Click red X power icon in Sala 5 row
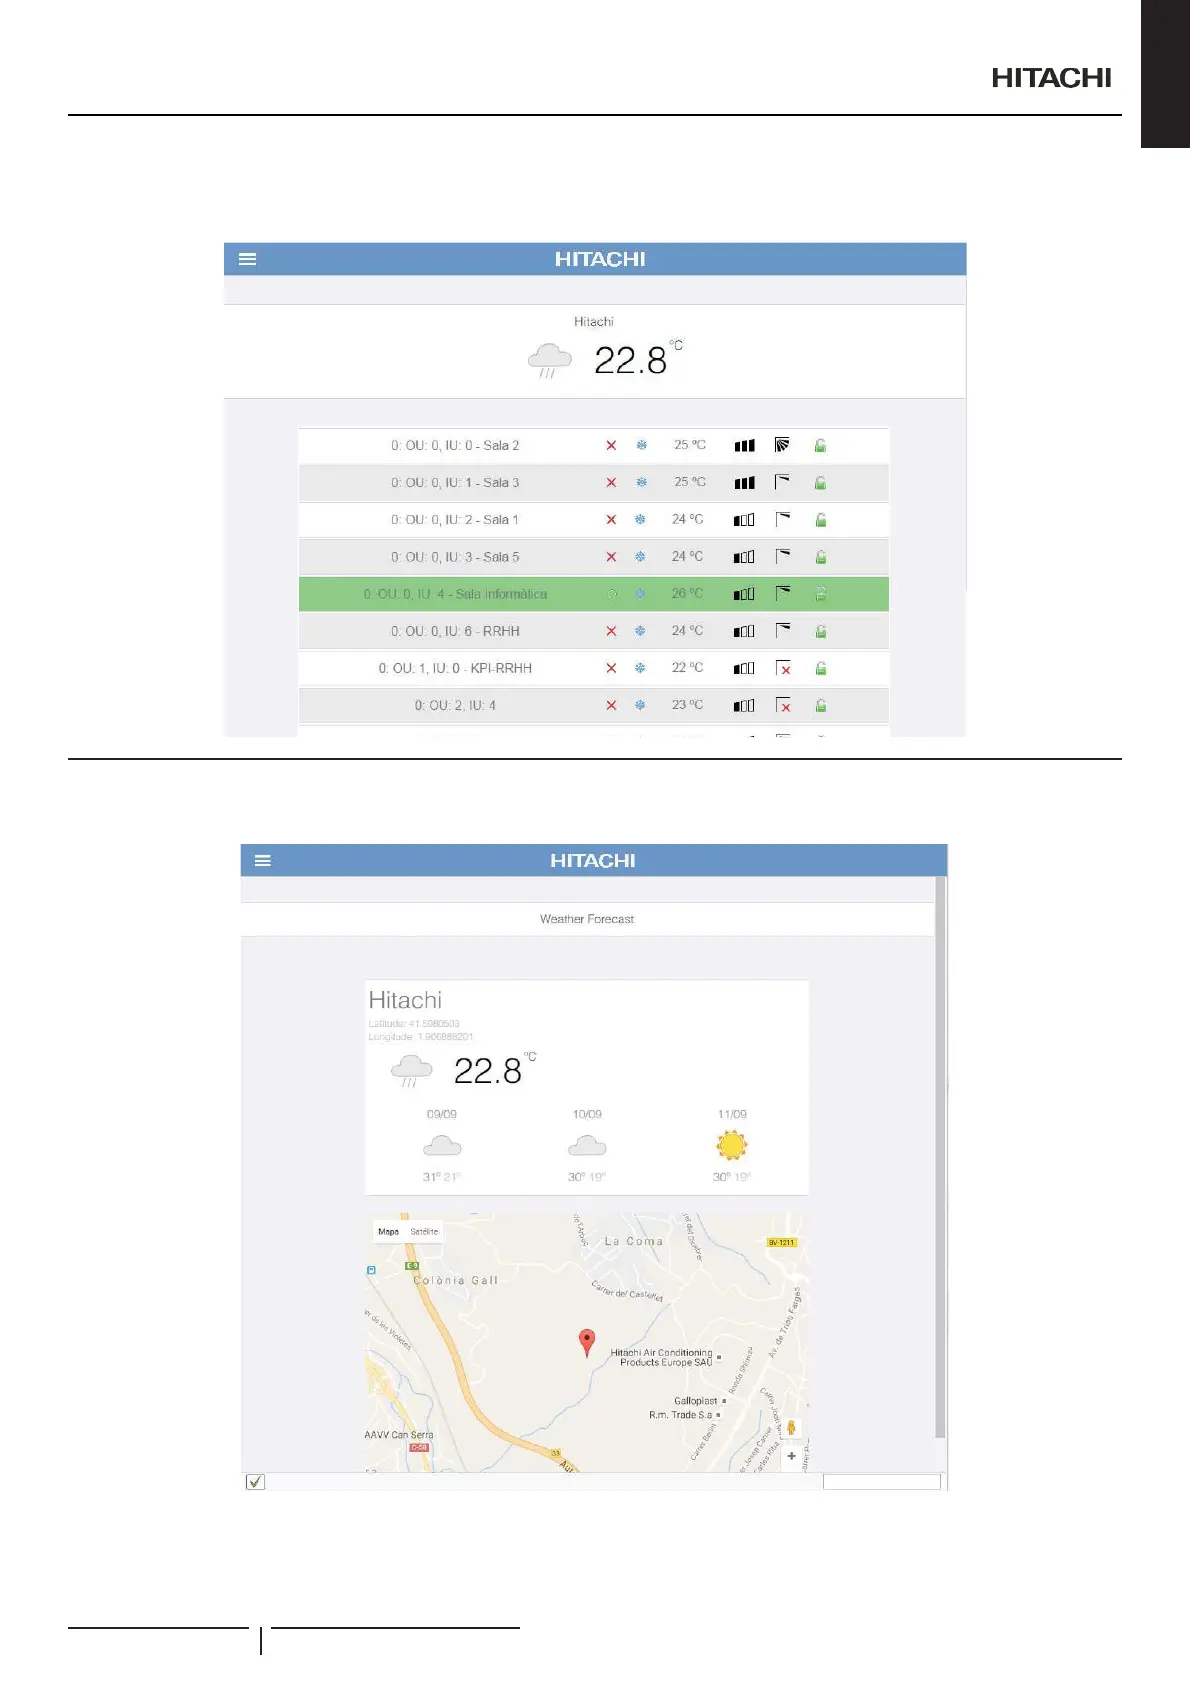 [x=611, y=557]
